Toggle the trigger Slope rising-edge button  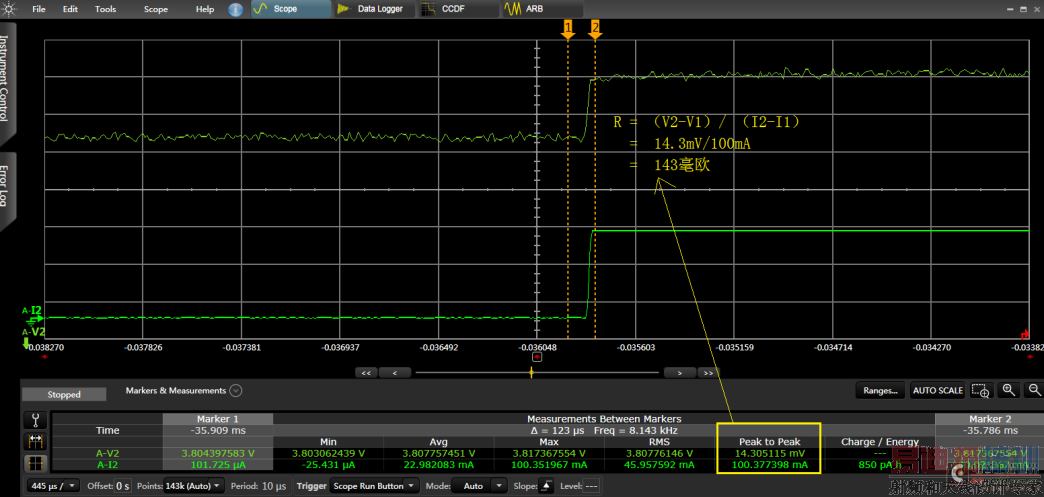[549, 486]
